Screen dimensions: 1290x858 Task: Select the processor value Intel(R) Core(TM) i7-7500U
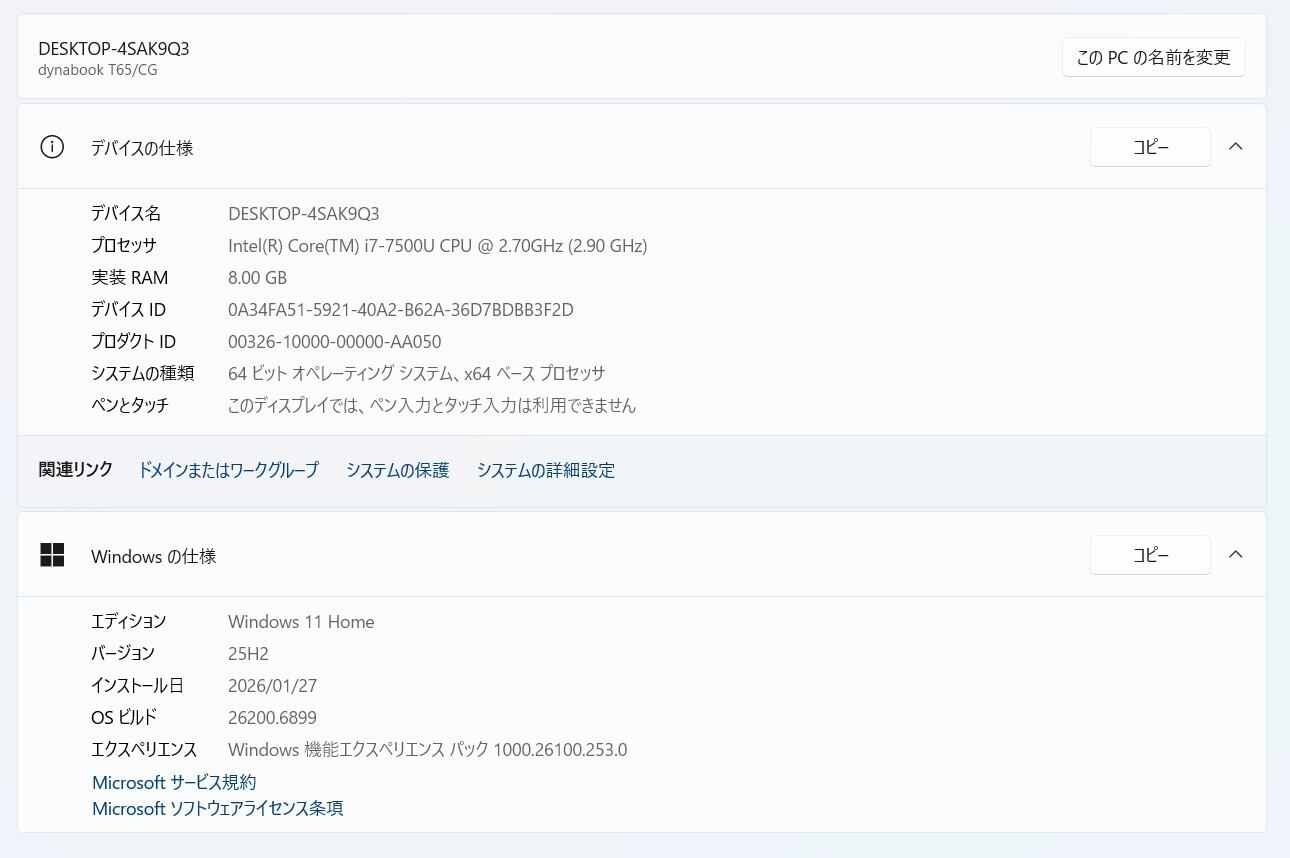click(x=438, y=246)
